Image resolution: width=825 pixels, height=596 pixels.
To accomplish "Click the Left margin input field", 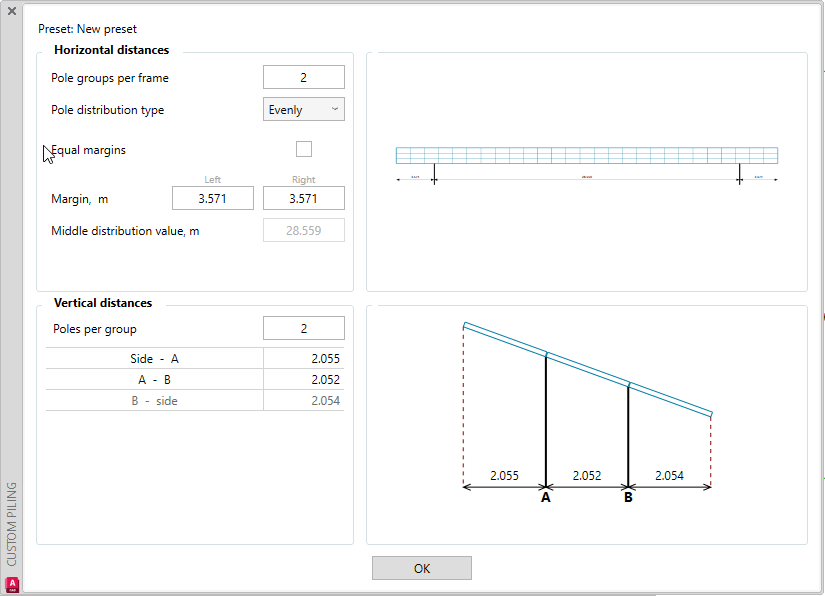I will [212, 199].
